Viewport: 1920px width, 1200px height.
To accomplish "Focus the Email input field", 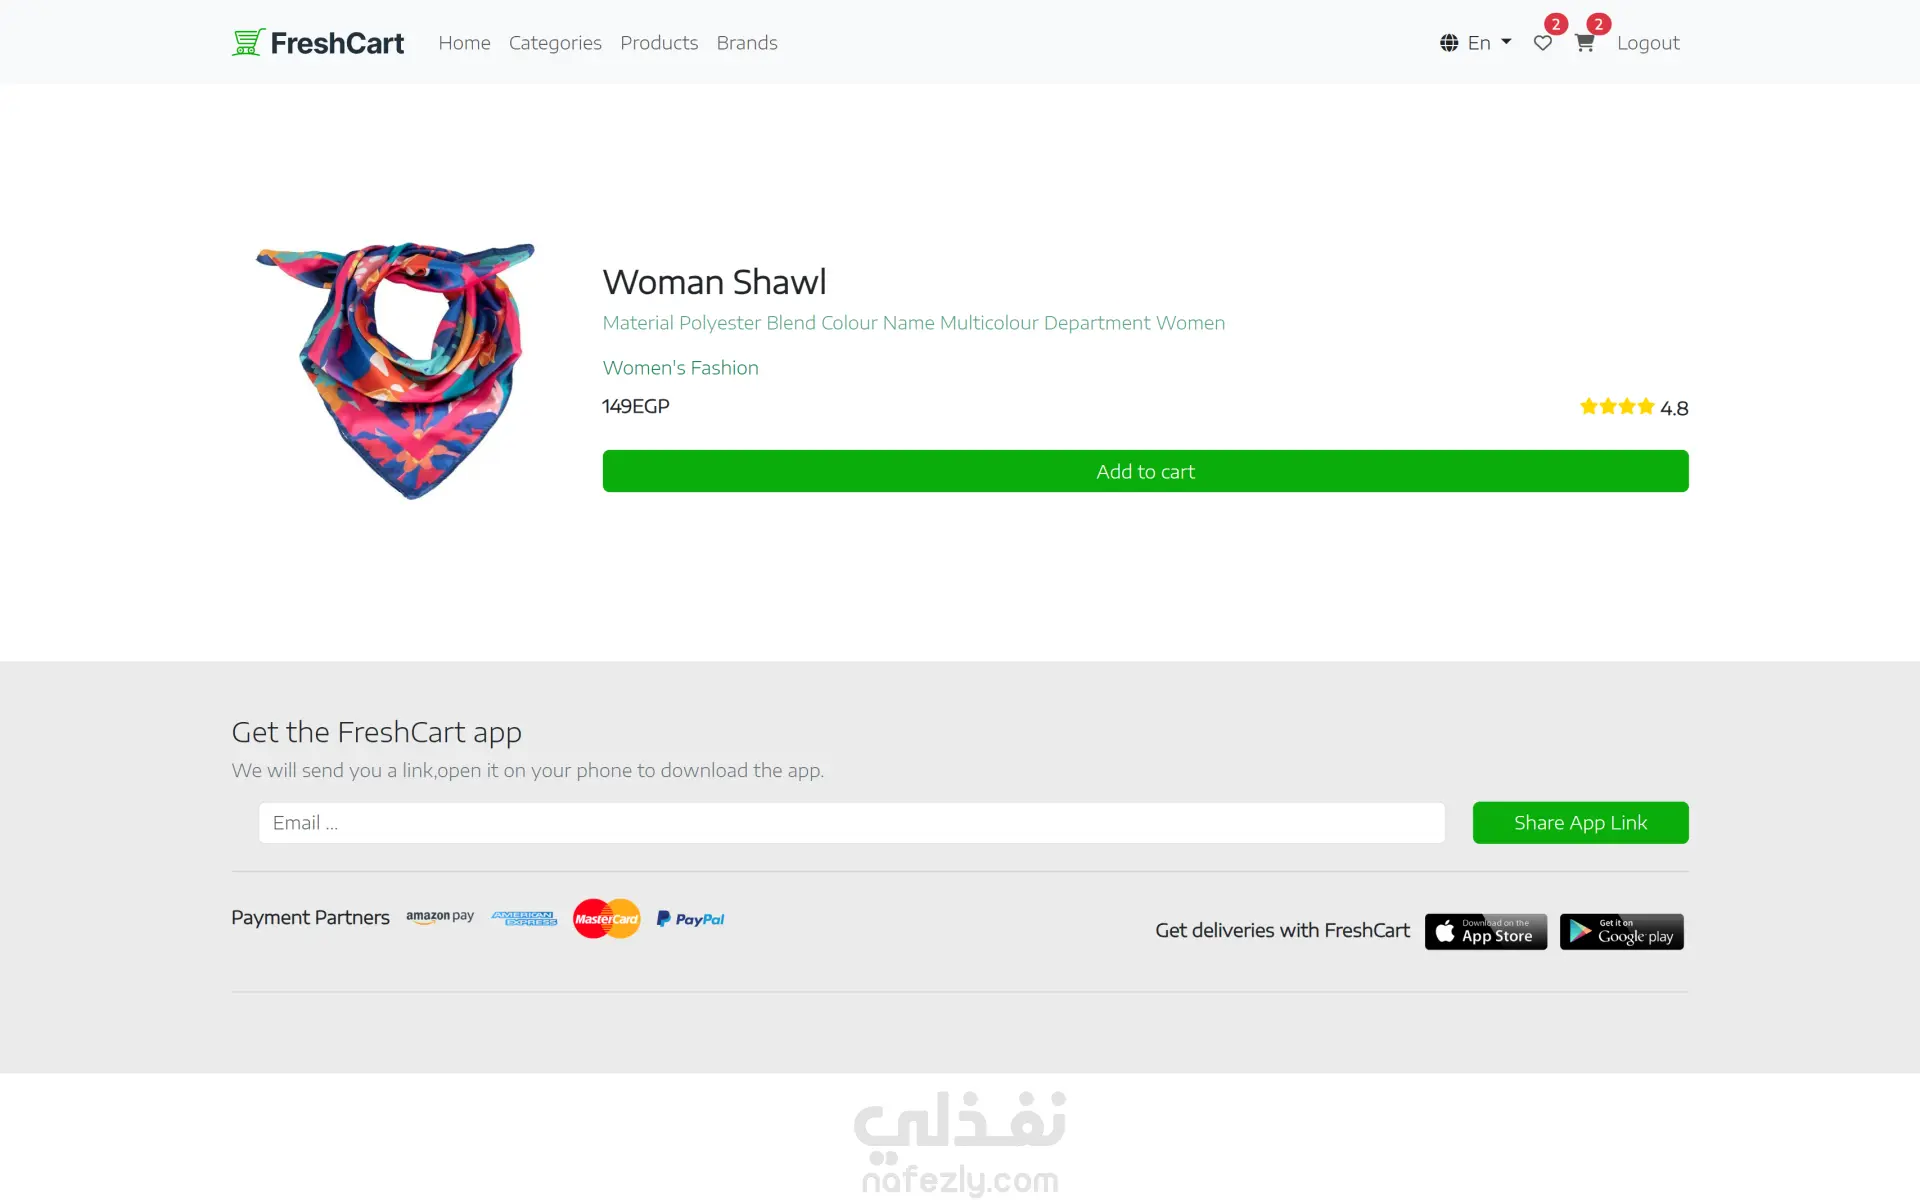I will [852, 822].
